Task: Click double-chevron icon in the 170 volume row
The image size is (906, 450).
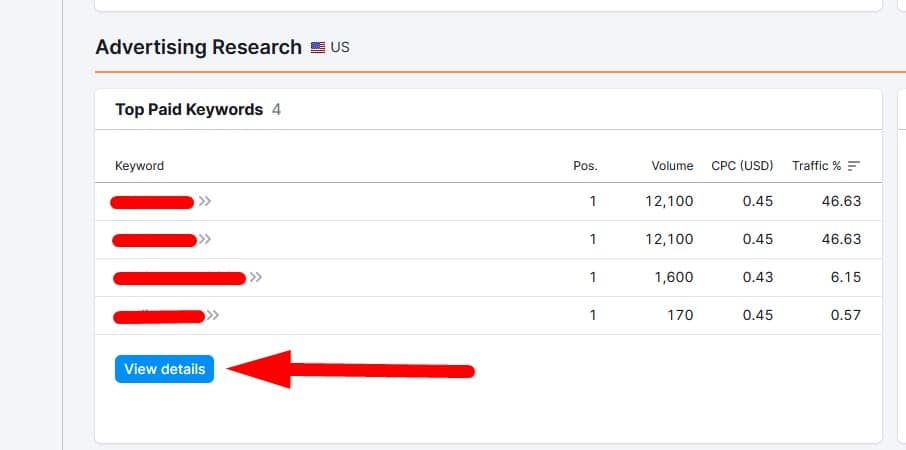Action: click(x=213, y=315)
